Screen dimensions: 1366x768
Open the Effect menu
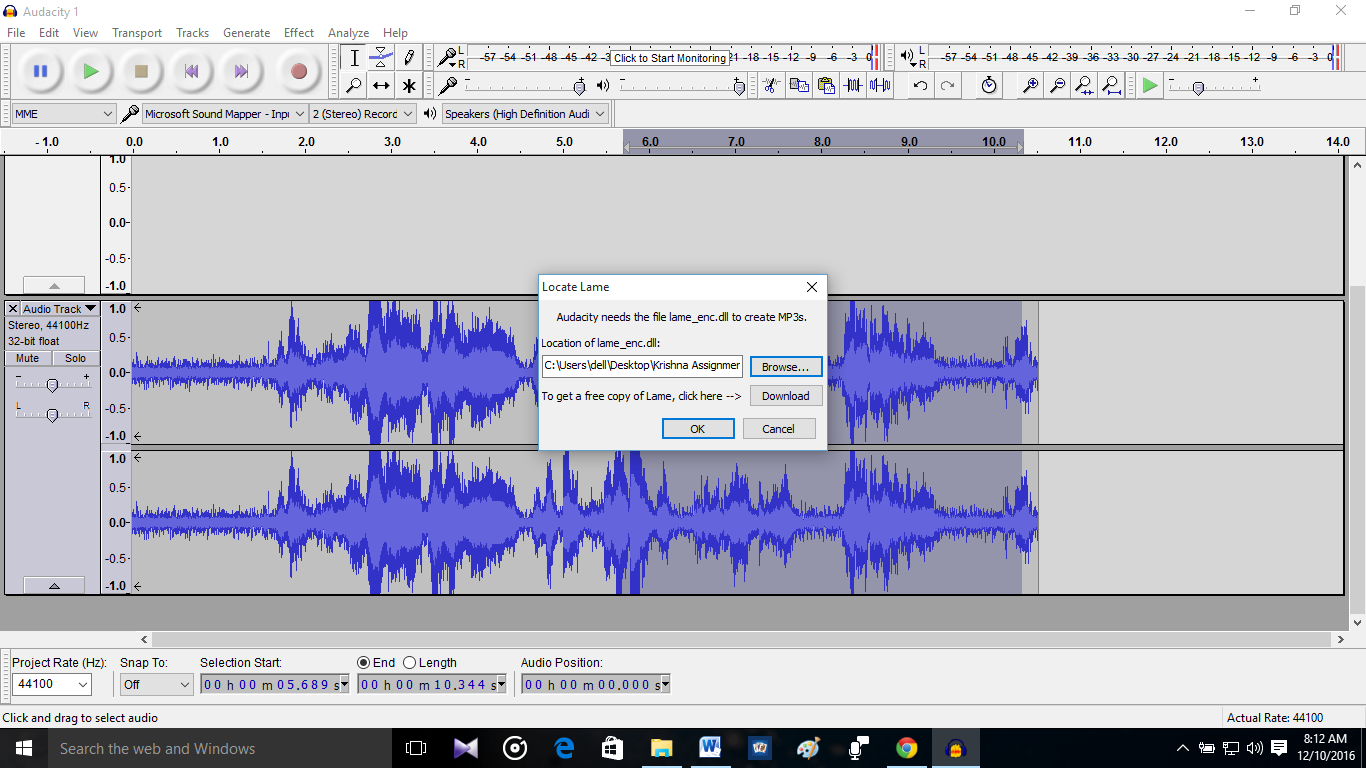click(x=299, y=33)
